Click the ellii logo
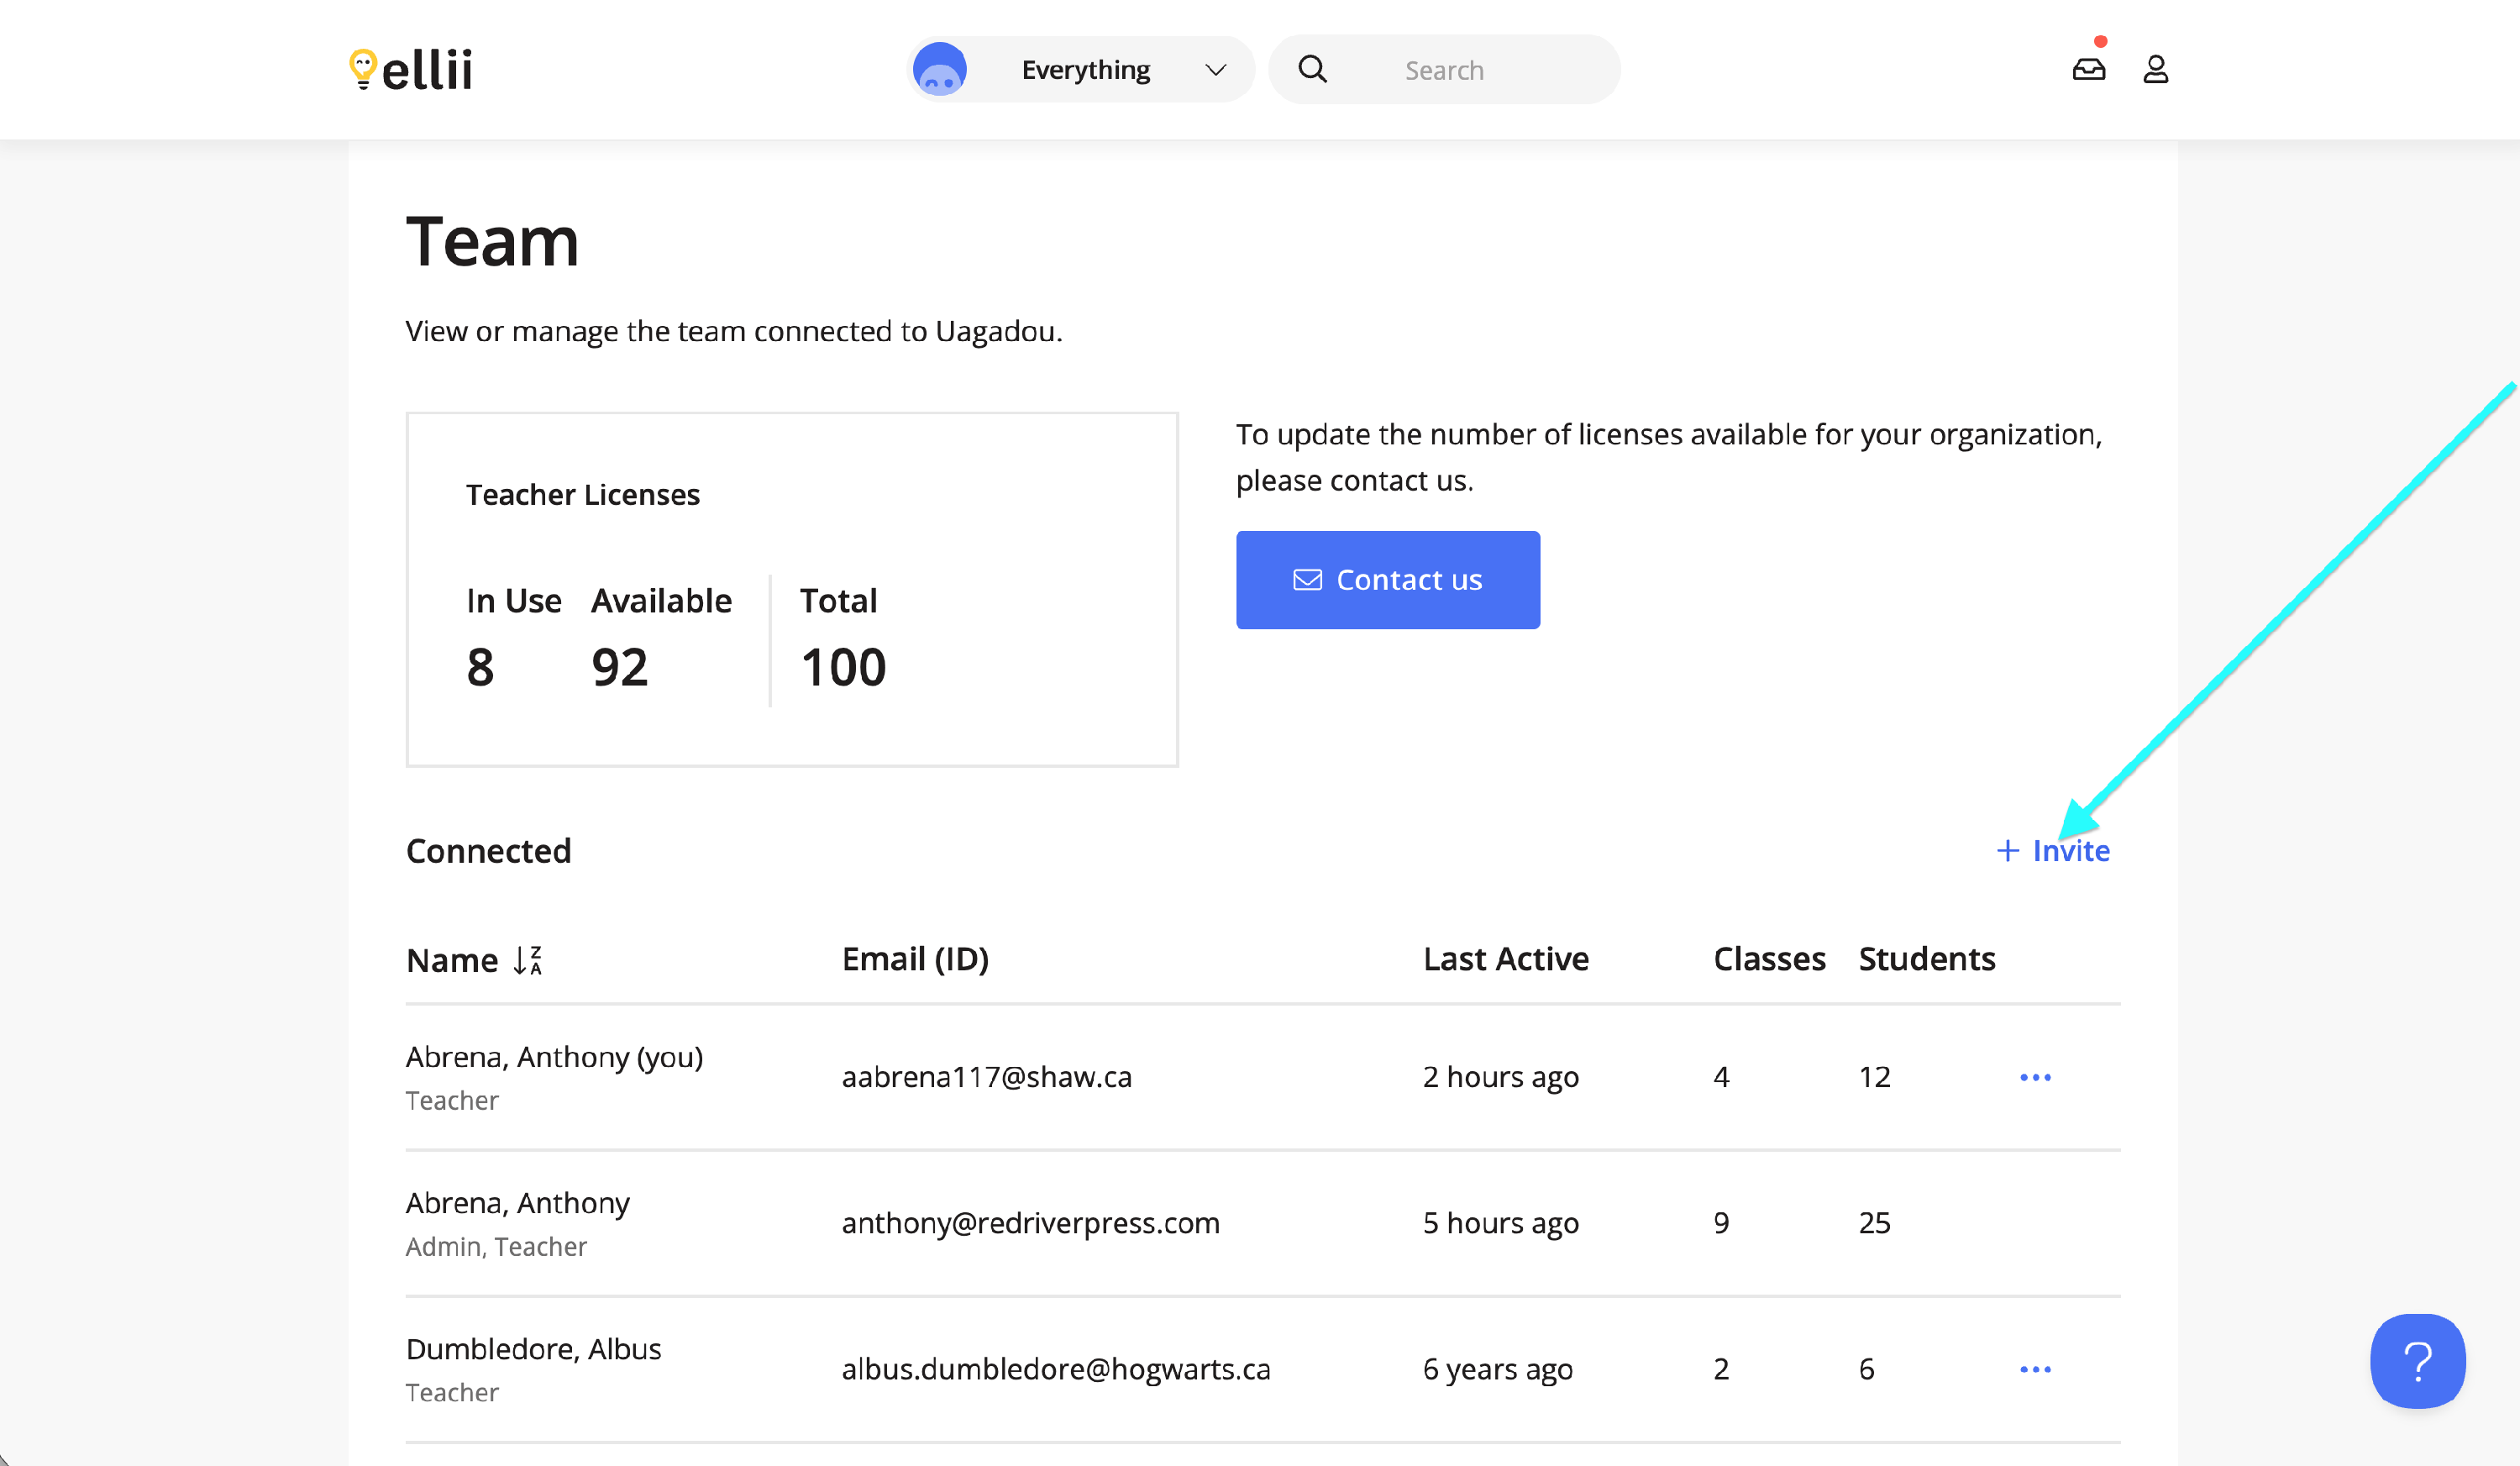Image resolution: width=2520 pixels, height=1466 pixels. [411, 69]
